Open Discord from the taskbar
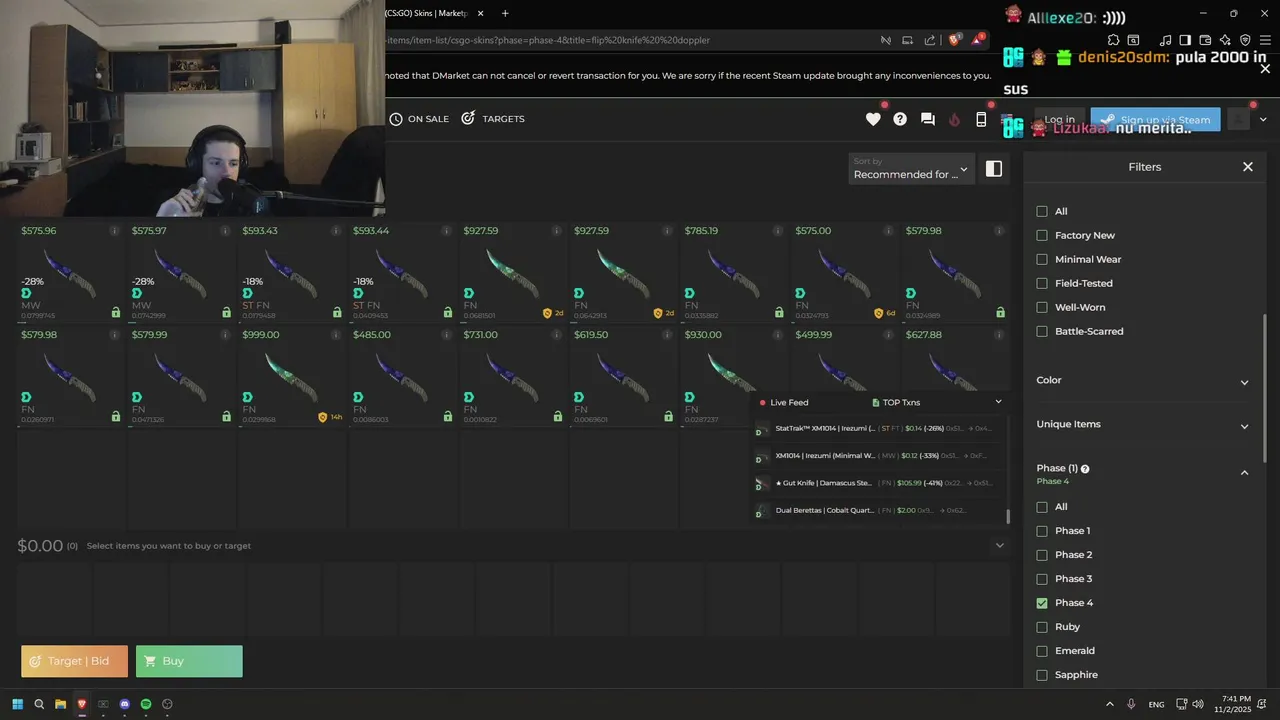The height and width of the screenshot is (720, 1280). (x=125, y=704)
